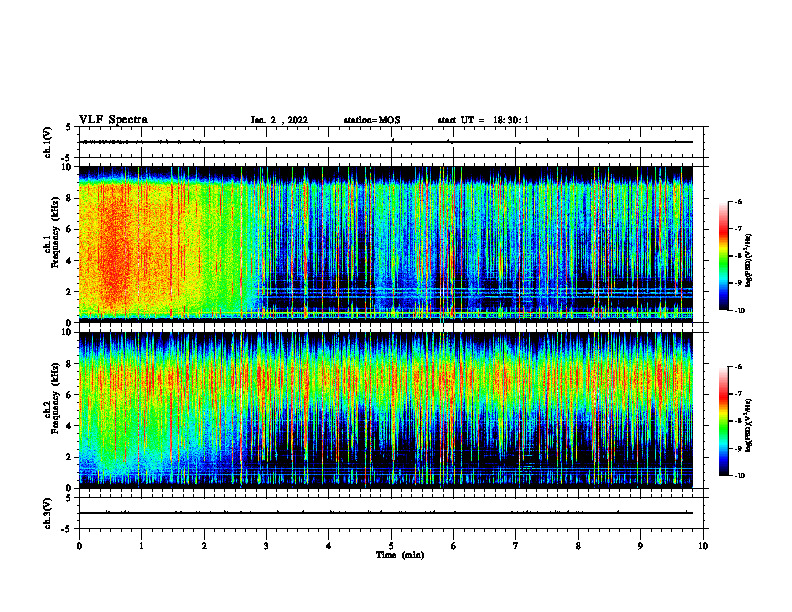Image resolution: width=792 pixels, height=612 pixels.
Task: Click the "0" time axis tick label
Action: click(x=79, y=546)
